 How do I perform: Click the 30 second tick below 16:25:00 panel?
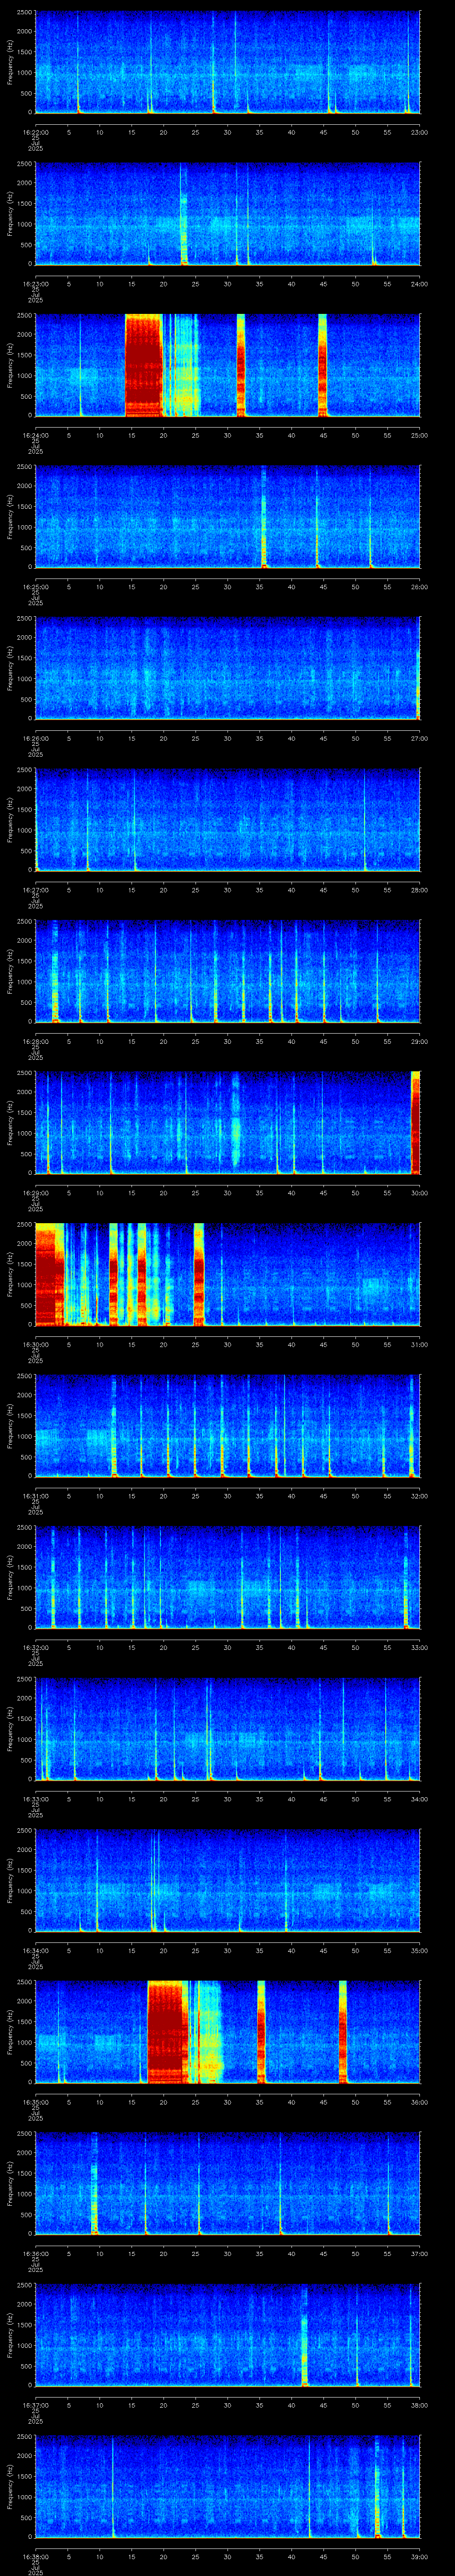[x=227, y=587]
